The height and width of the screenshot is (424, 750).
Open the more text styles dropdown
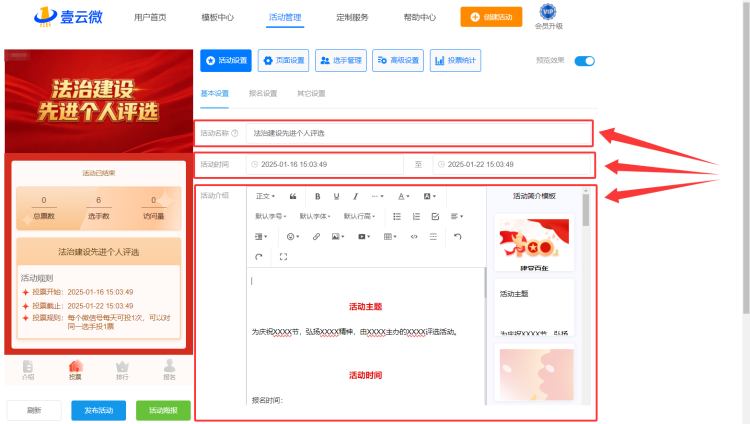377,196
